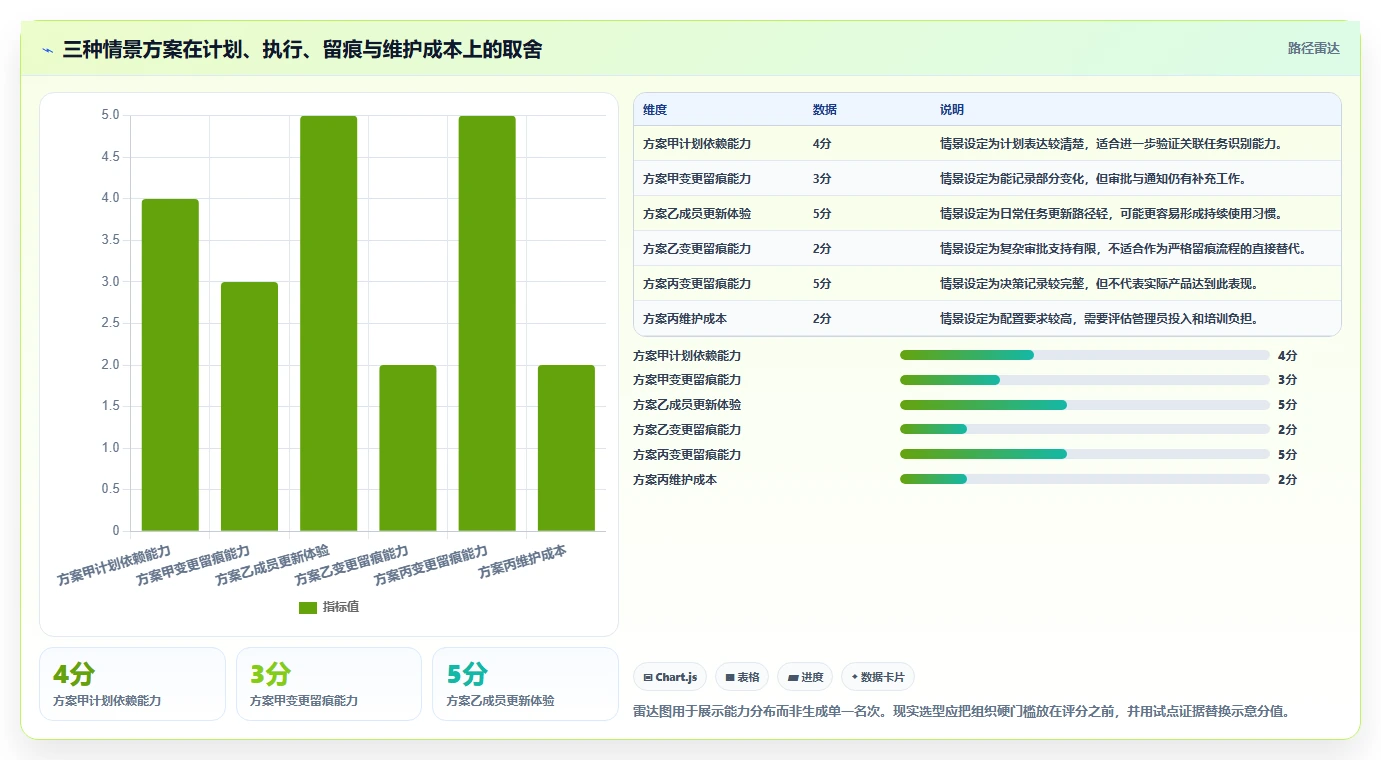This screenshot has height=760, width=1381.
Task: Click the 方案乙变更留痕能力 progress bar
Action: pos(1085,430)
